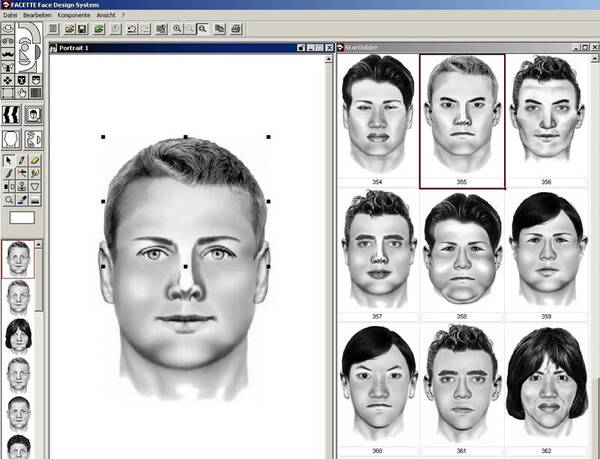Click the first zoom magnifier toolbar icon

point(177,30)
